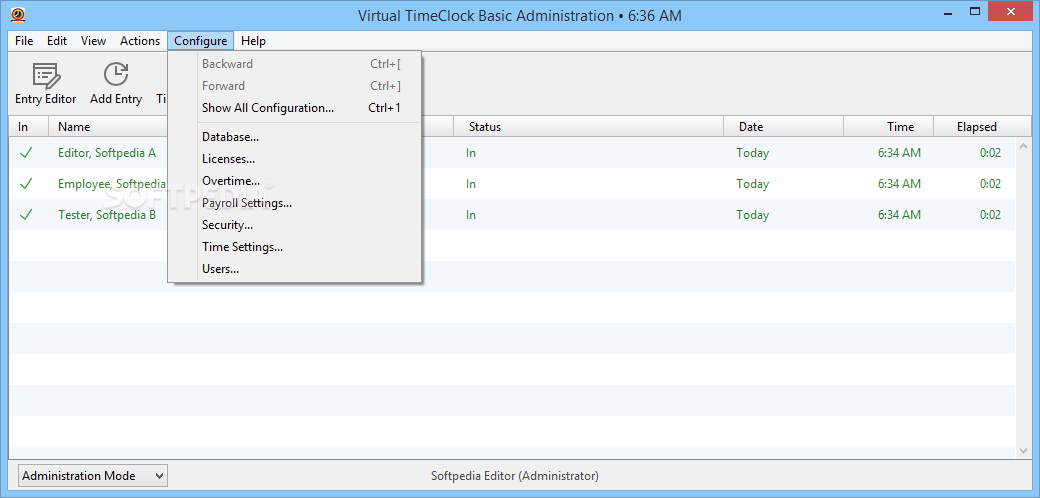
Task: Close the open Configure menu
Action: click(201, 41)
